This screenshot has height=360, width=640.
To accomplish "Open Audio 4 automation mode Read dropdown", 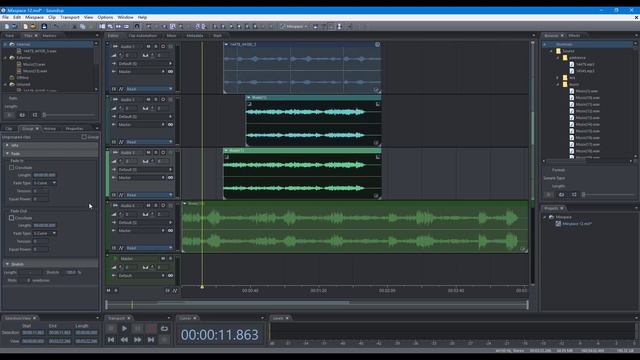I will 149,248.
